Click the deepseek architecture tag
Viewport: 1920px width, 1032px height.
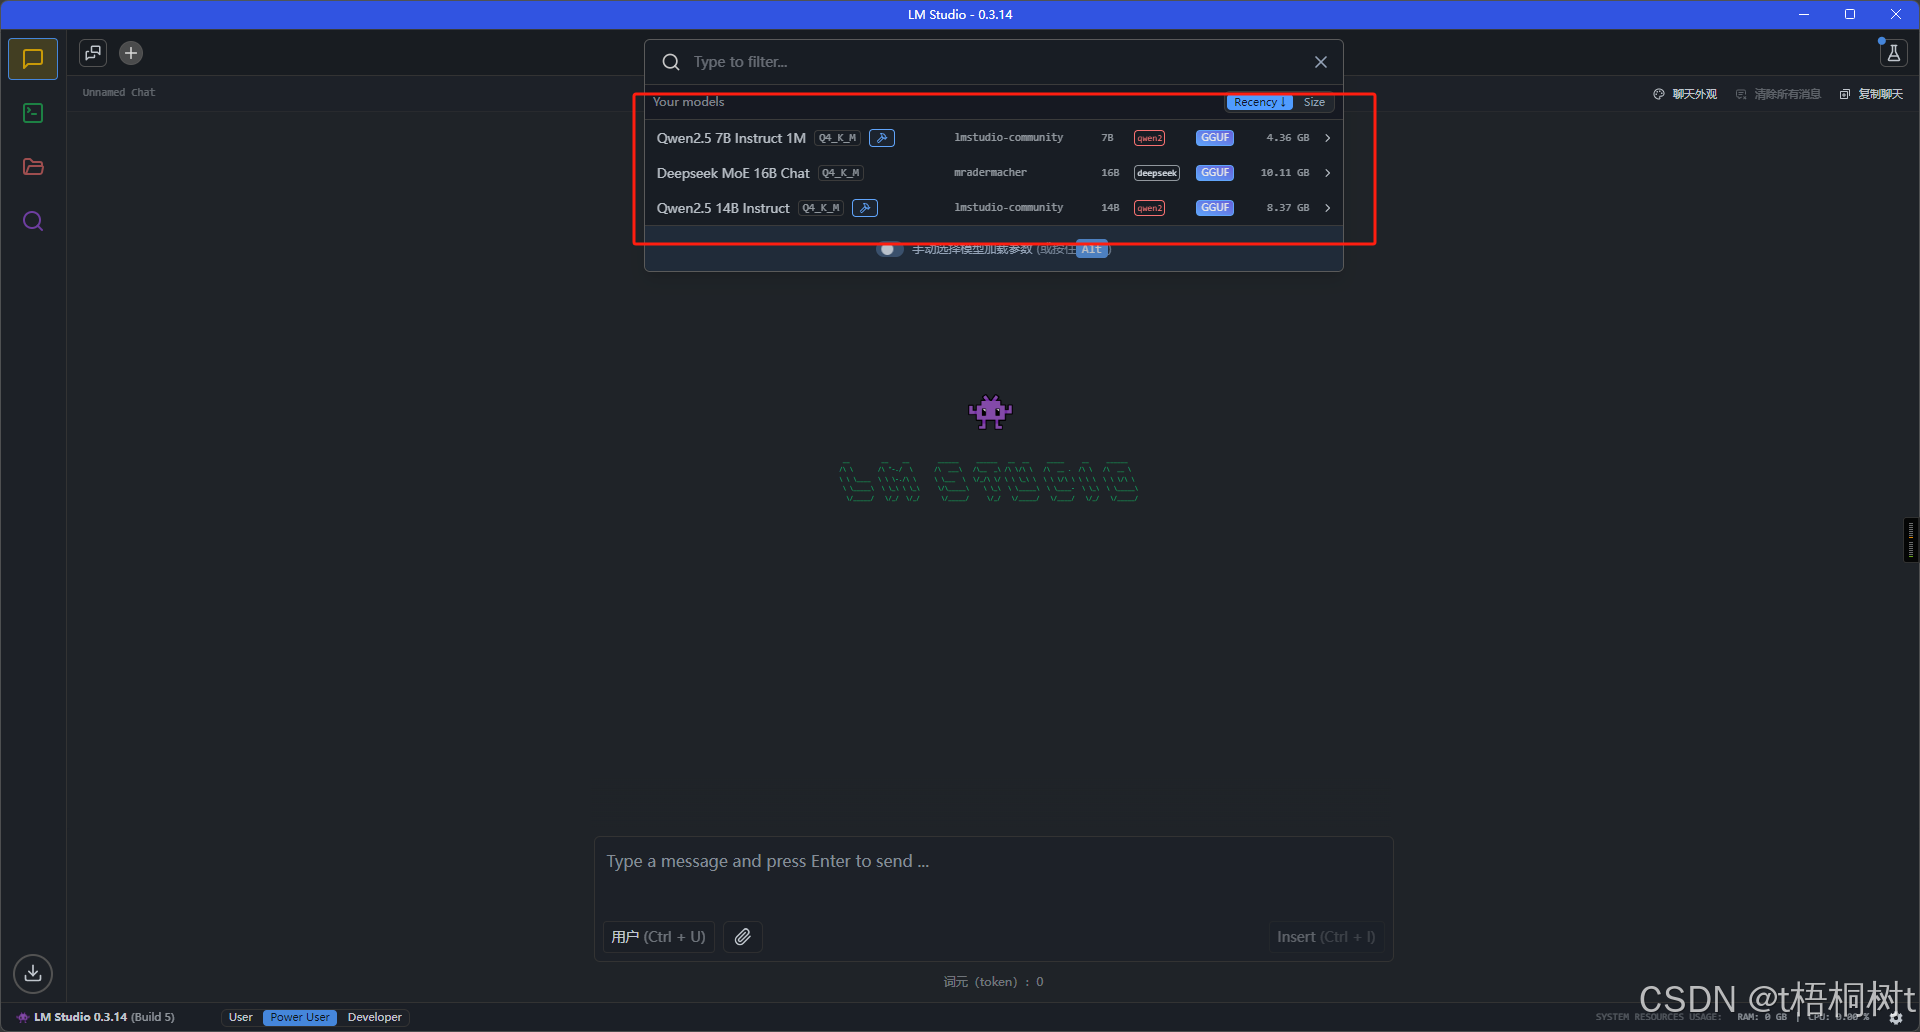[x=1157, y=173]
